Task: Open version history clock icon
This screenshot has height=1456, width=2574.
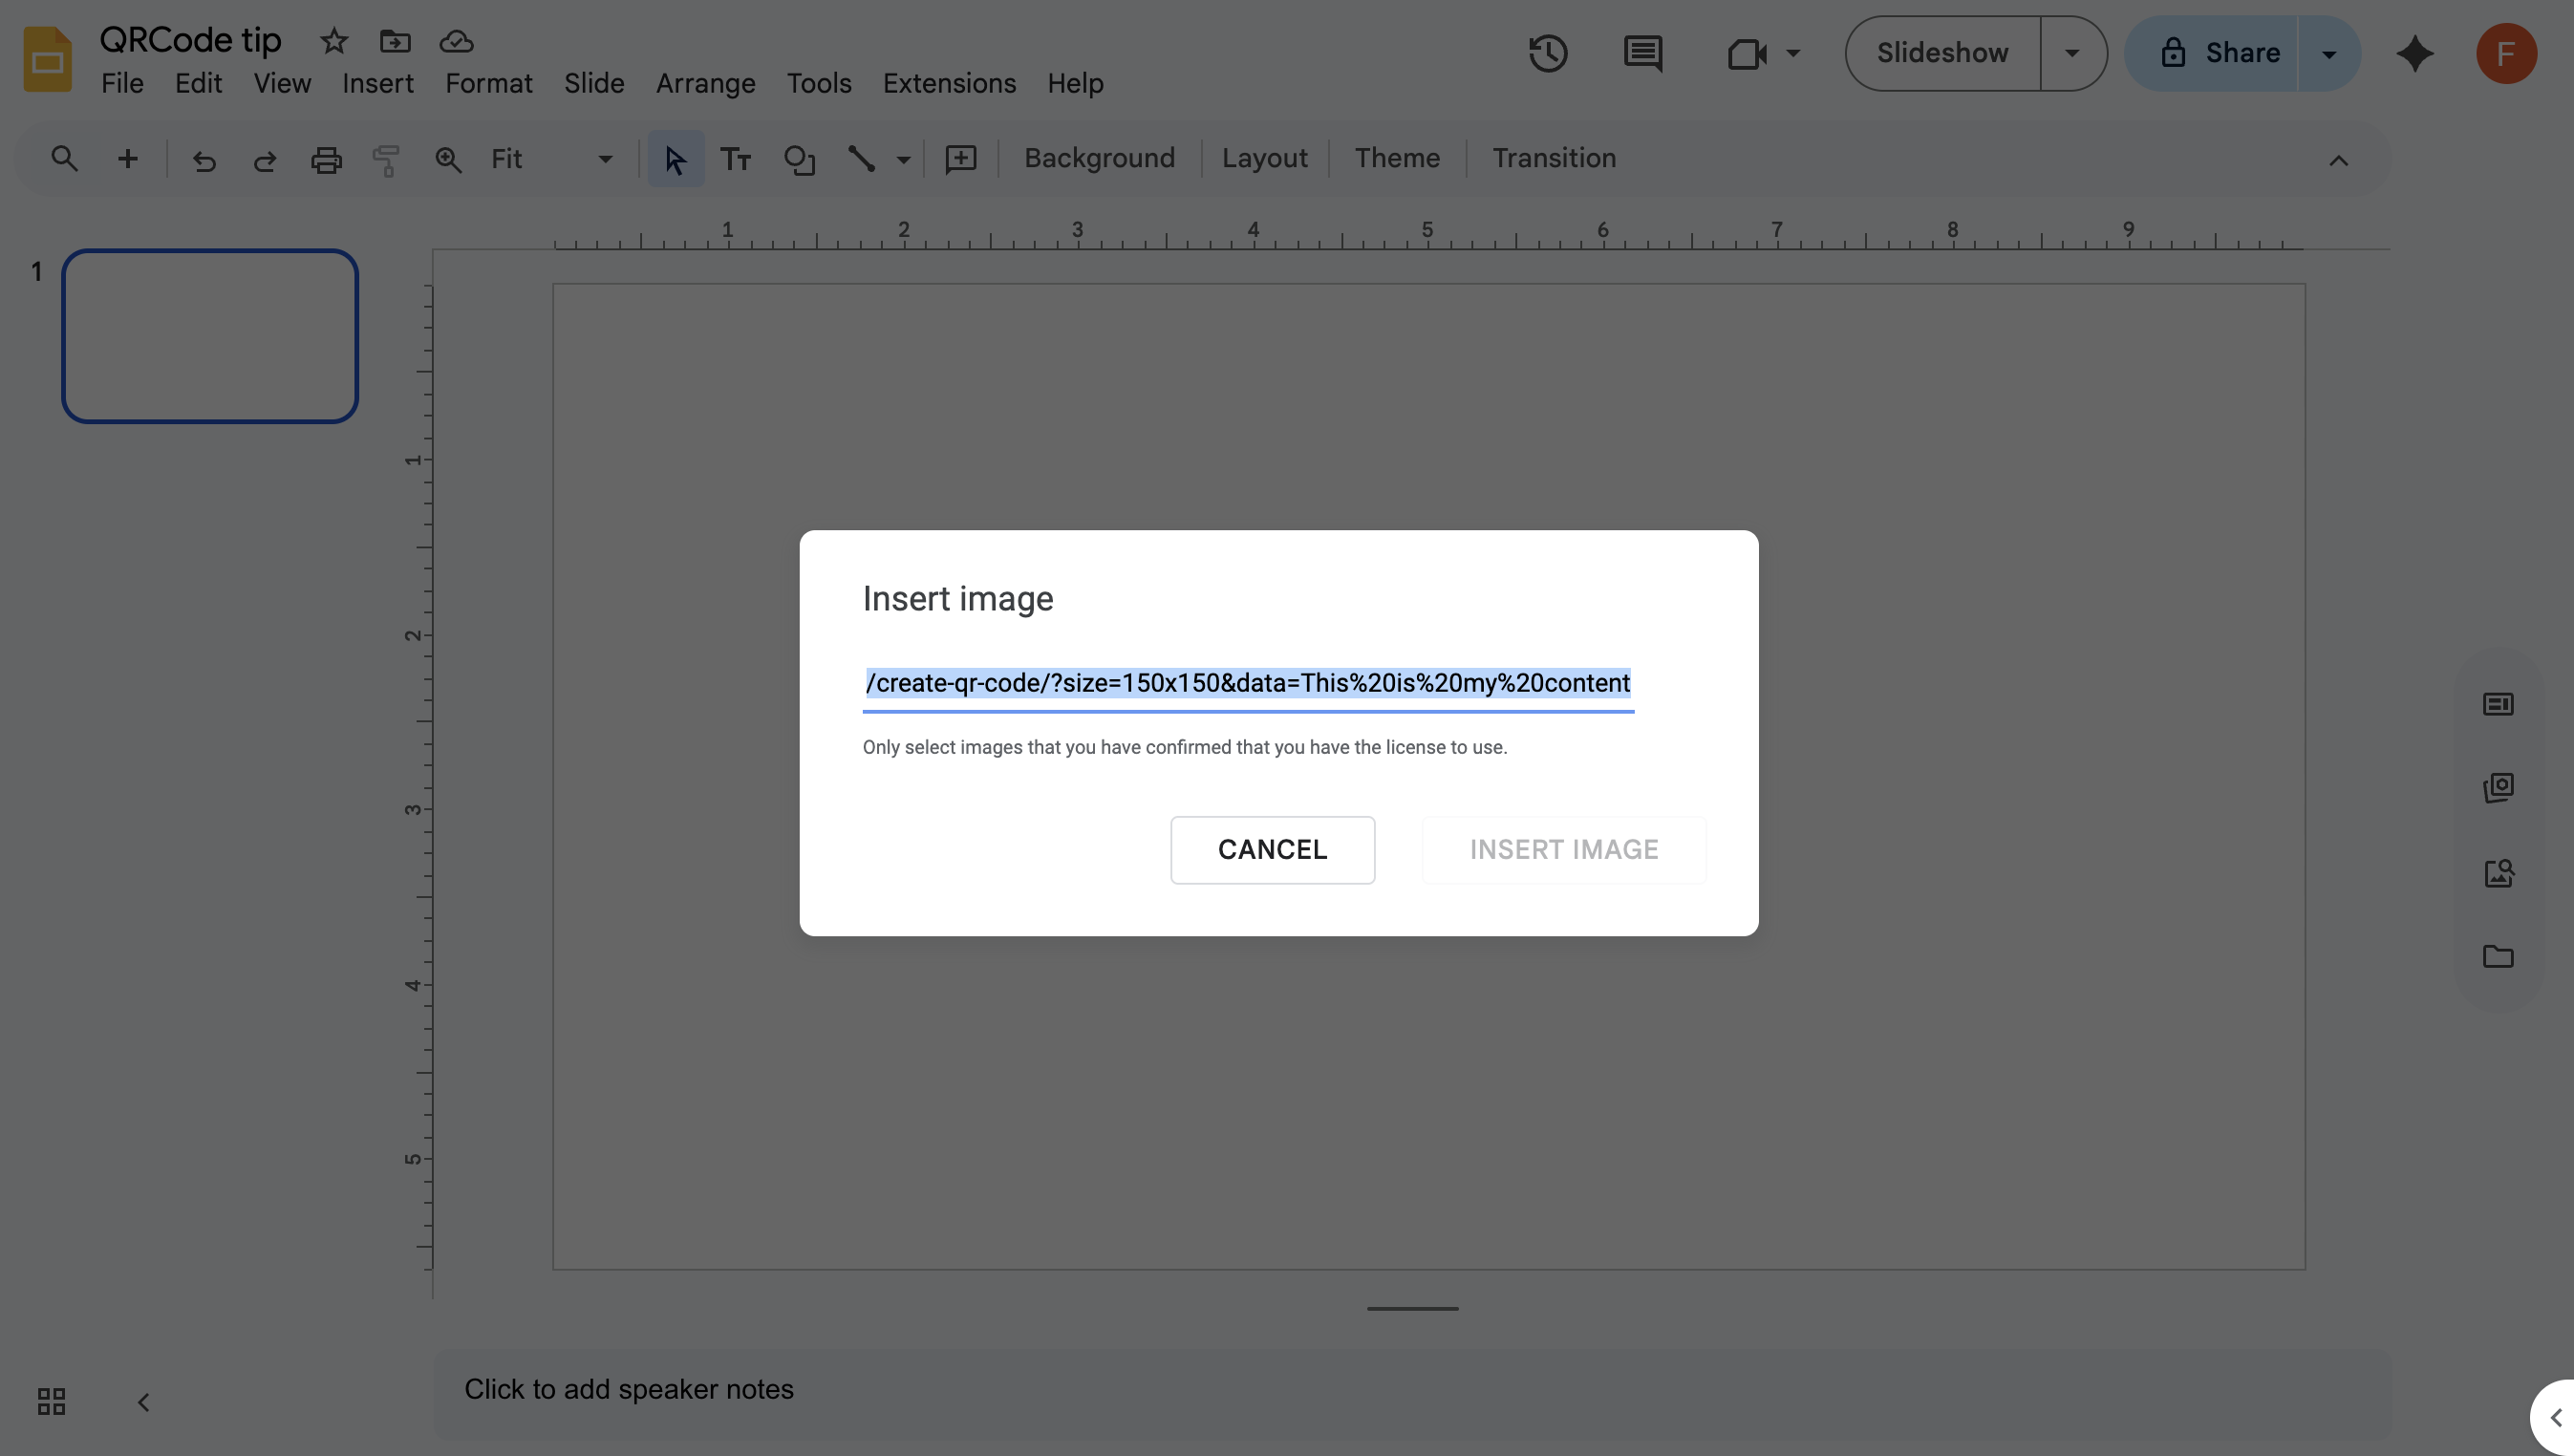Action: (1547, 53)
